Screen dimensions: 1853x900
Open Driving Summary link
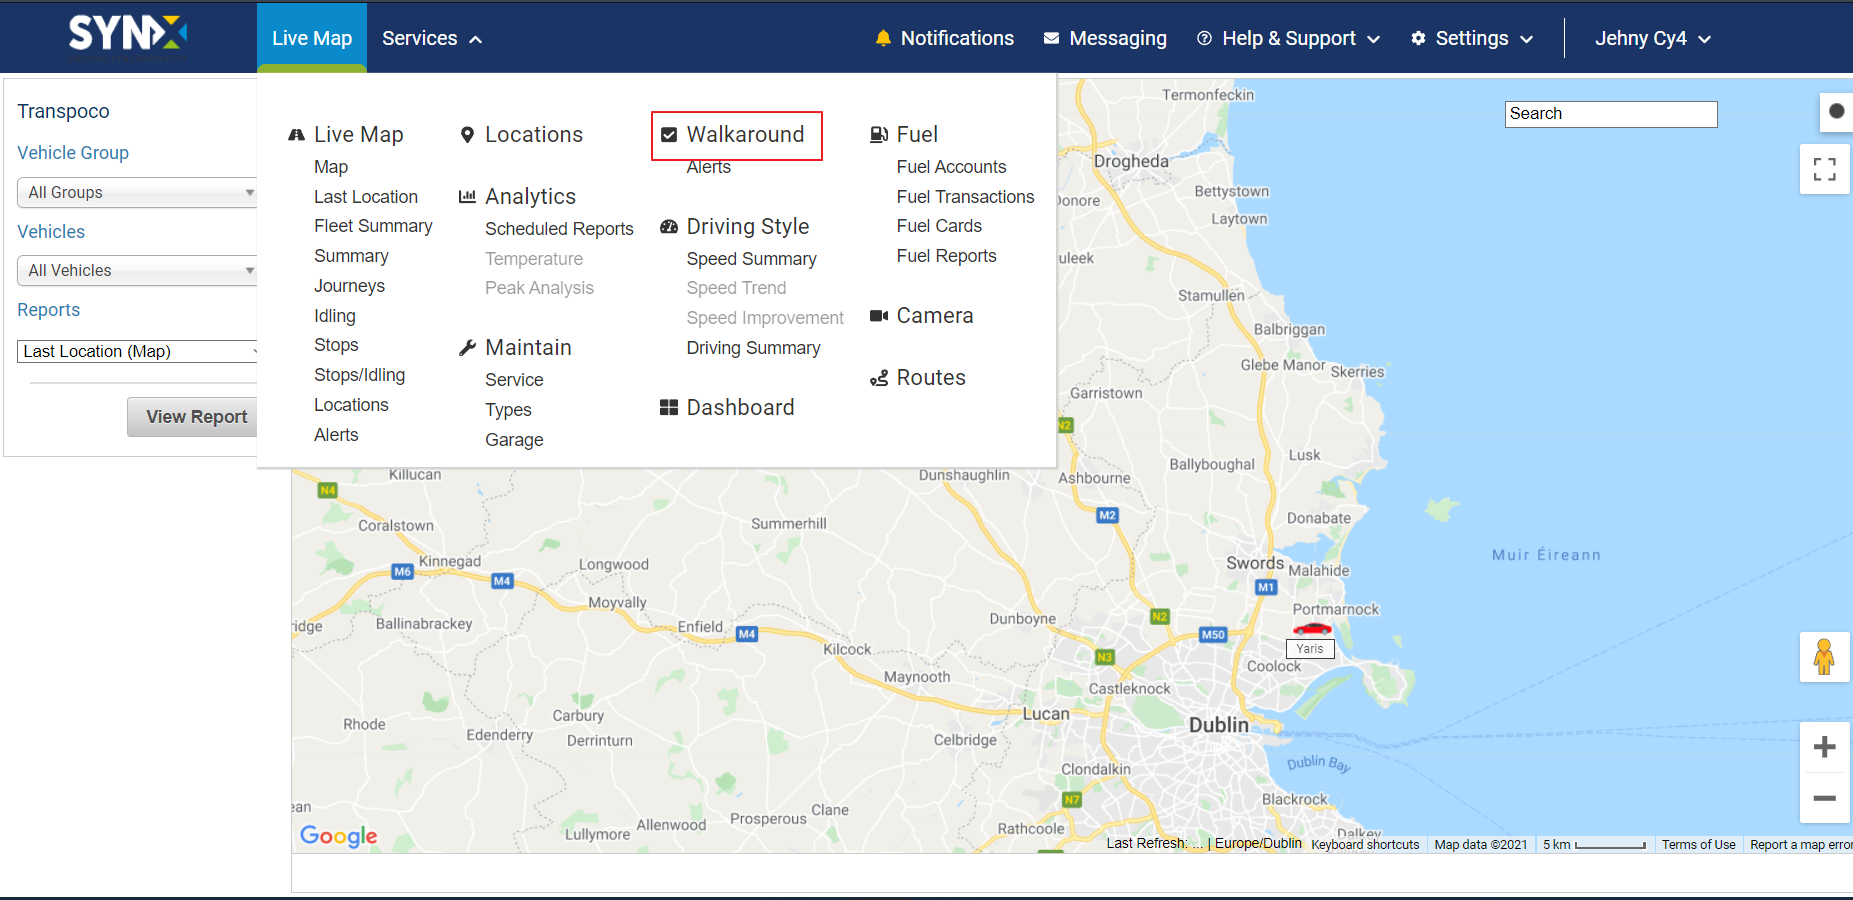pyautogui.click(x=753, y=348)
